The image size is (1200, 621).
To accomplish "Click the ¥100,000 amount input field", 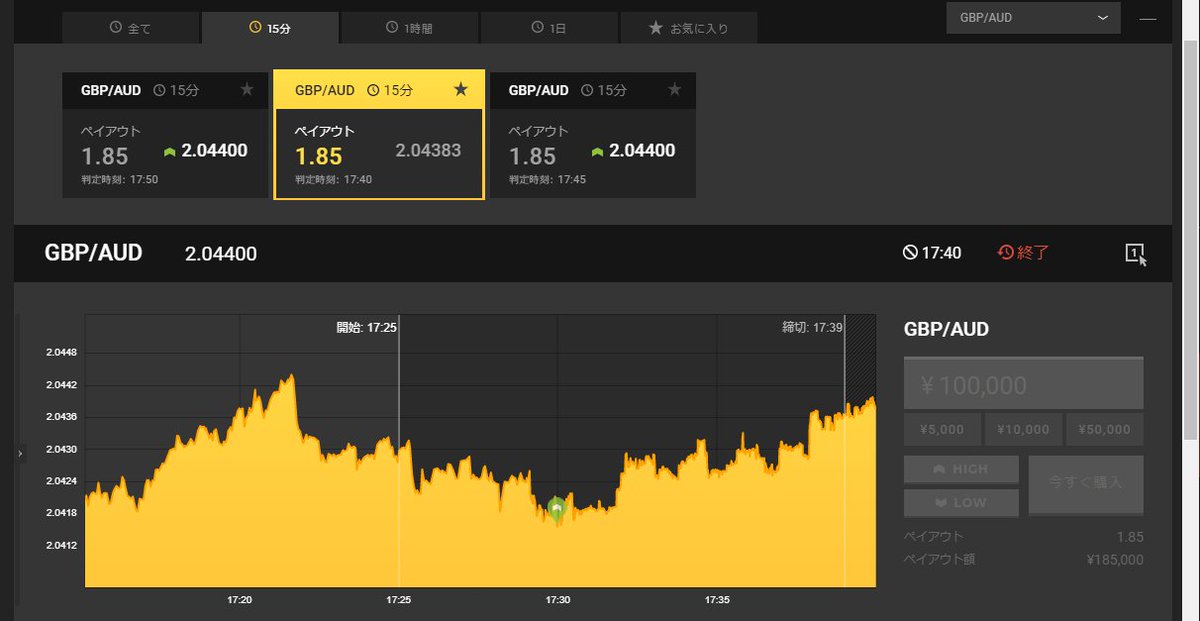I will point(1023,384).
